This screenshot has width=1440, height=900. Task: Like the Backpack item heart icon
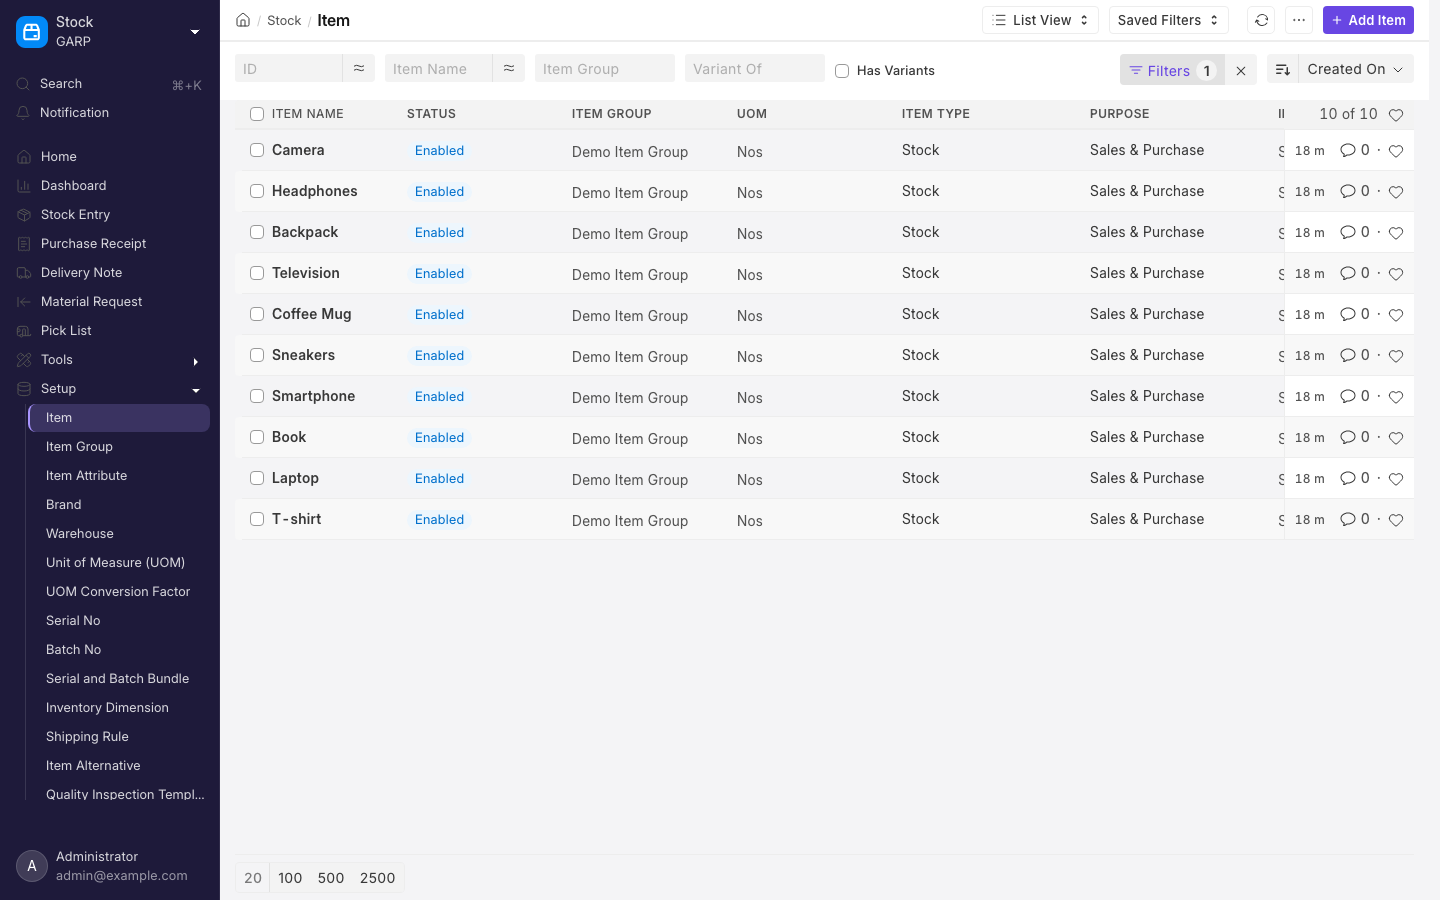pyautogui.click(x=1396, y=233)
